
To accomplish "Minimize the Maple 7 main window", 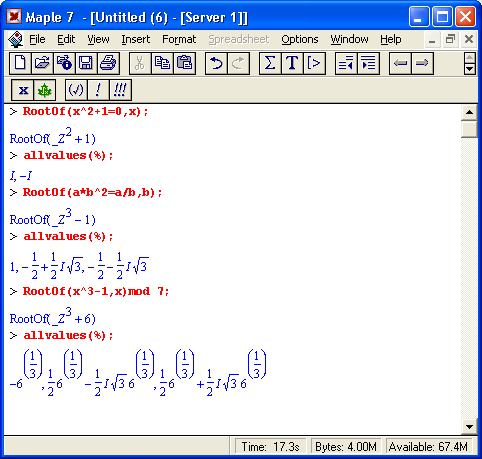I will click(x=419, y=17).
